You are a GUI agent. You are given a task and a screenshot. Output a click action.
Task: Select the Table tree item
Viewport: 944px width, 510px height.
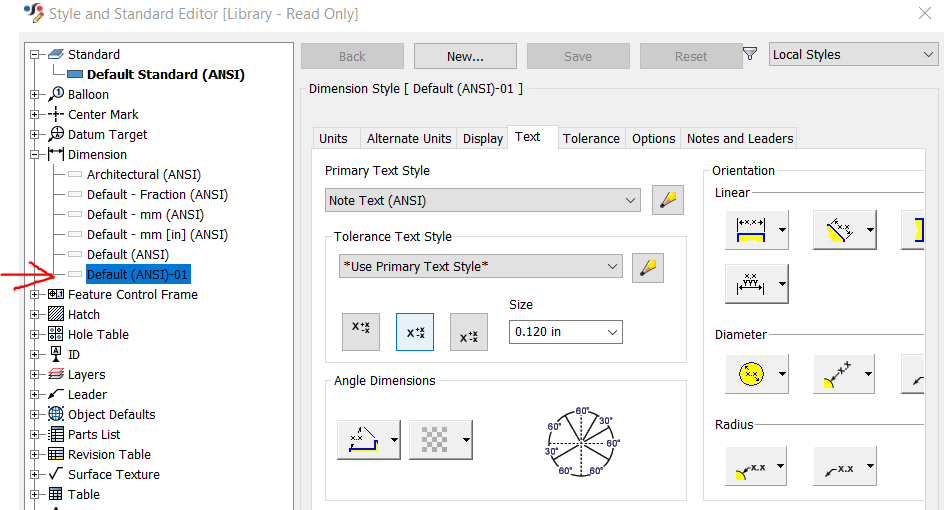pos(84,494)
